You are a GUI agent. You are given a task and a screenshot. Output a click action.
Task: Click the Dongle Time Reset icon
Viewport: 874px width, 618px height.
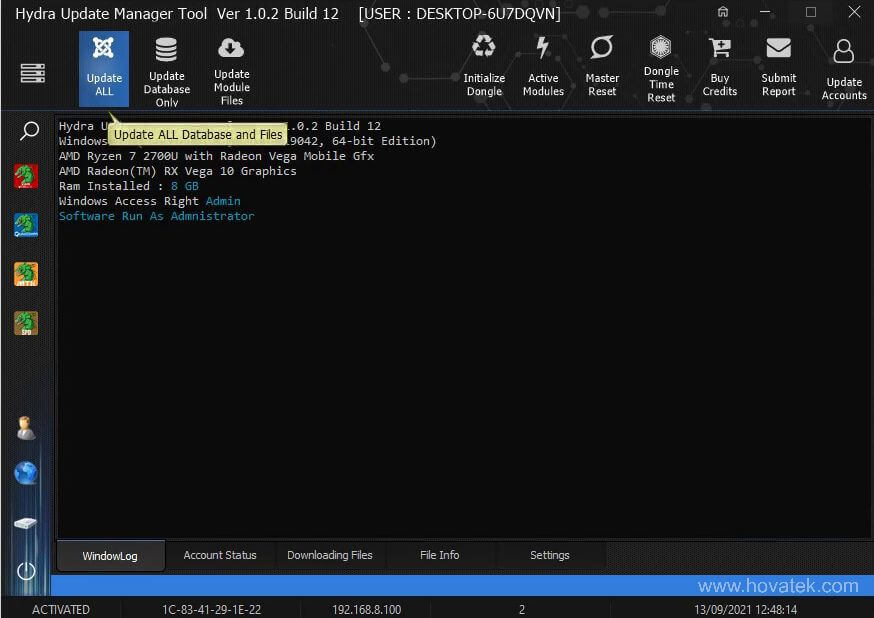pos(661,60)
